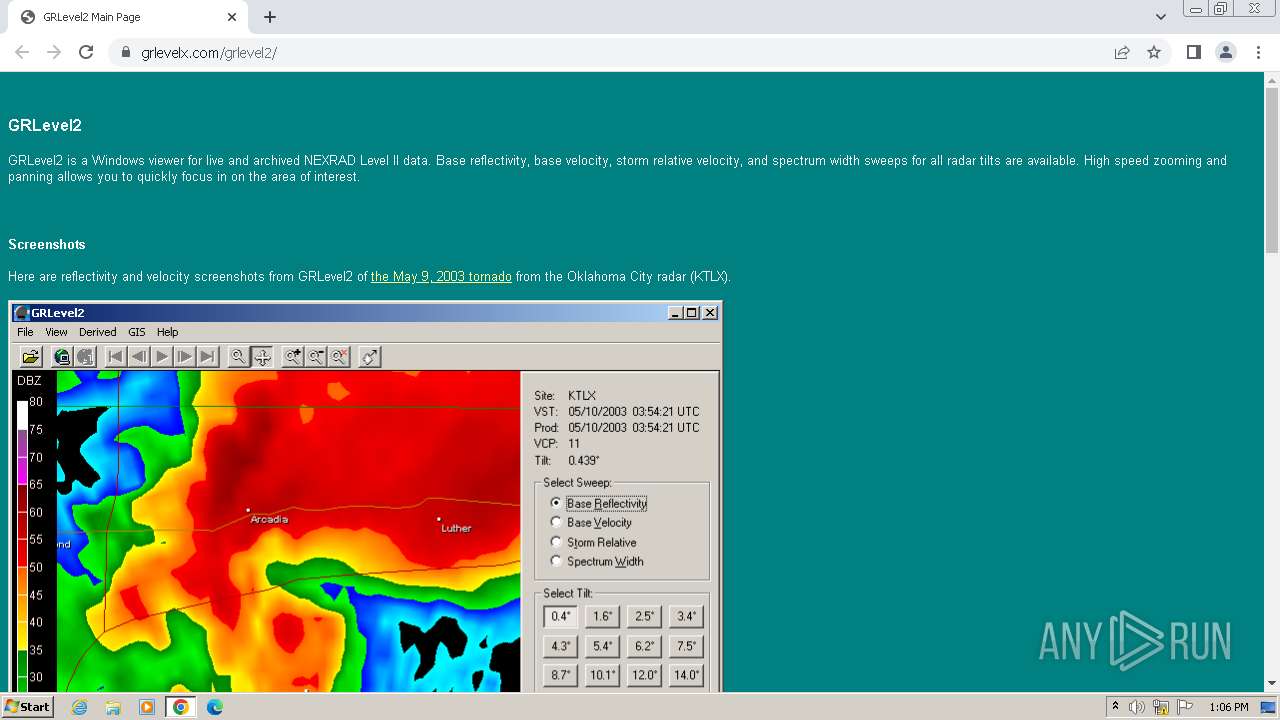Viewport: 1280px width, 720px height.
Task: Show hidden system tray icons
Action: 1115,707
